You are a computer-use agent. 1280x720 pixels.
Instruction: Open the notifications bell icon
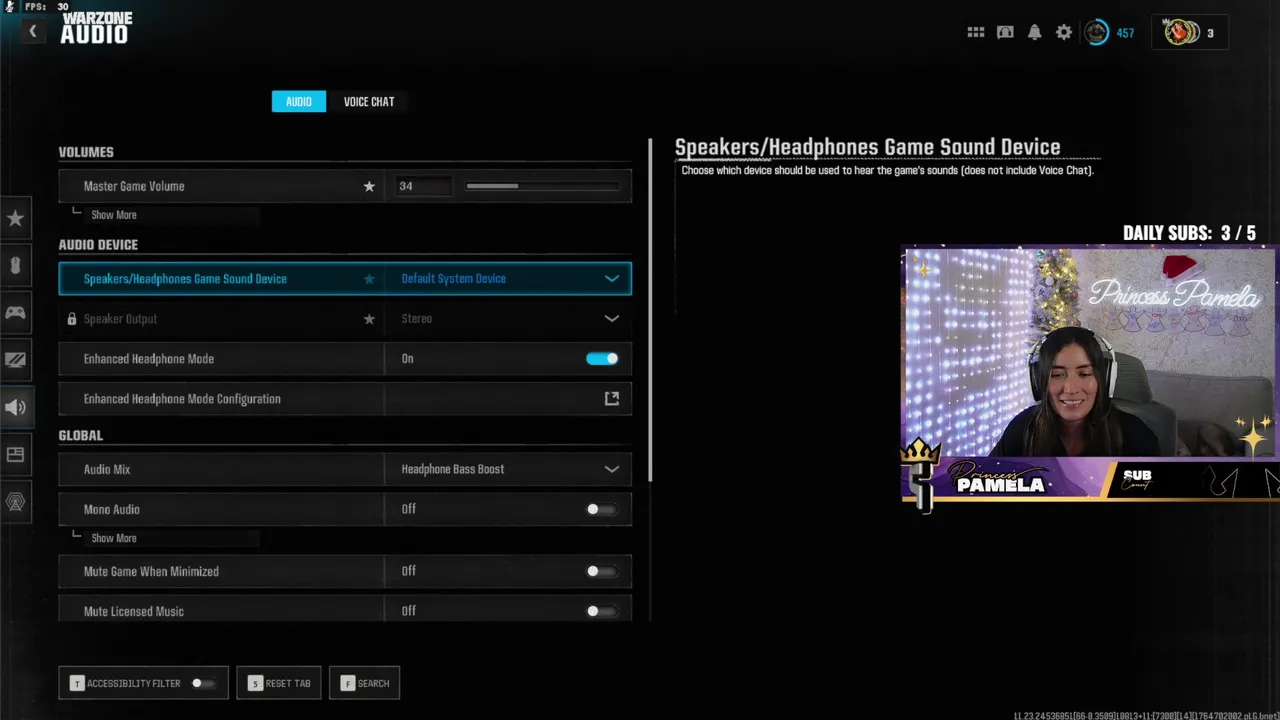pos(1035,33)
